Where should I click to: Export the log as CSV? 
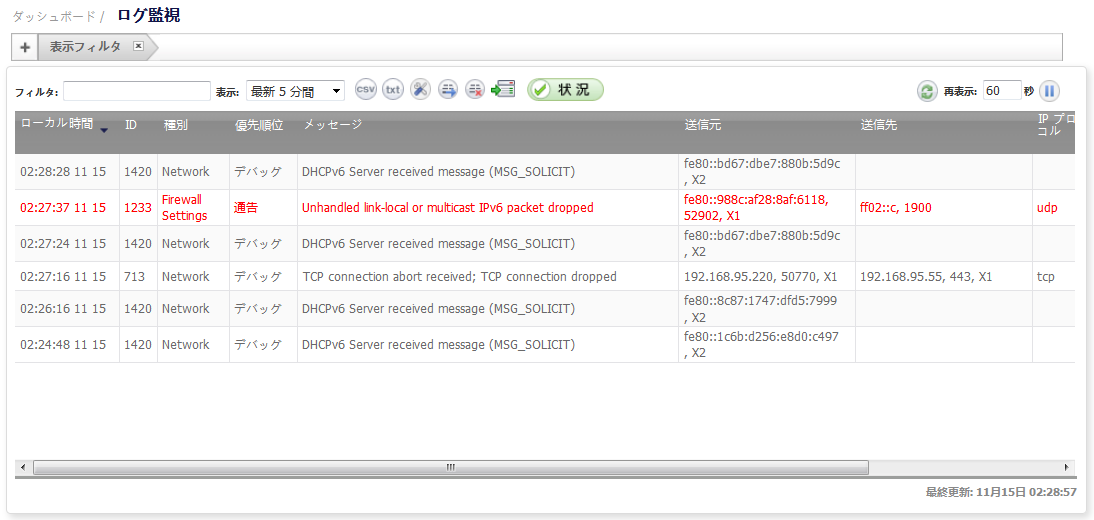[366, 90]
